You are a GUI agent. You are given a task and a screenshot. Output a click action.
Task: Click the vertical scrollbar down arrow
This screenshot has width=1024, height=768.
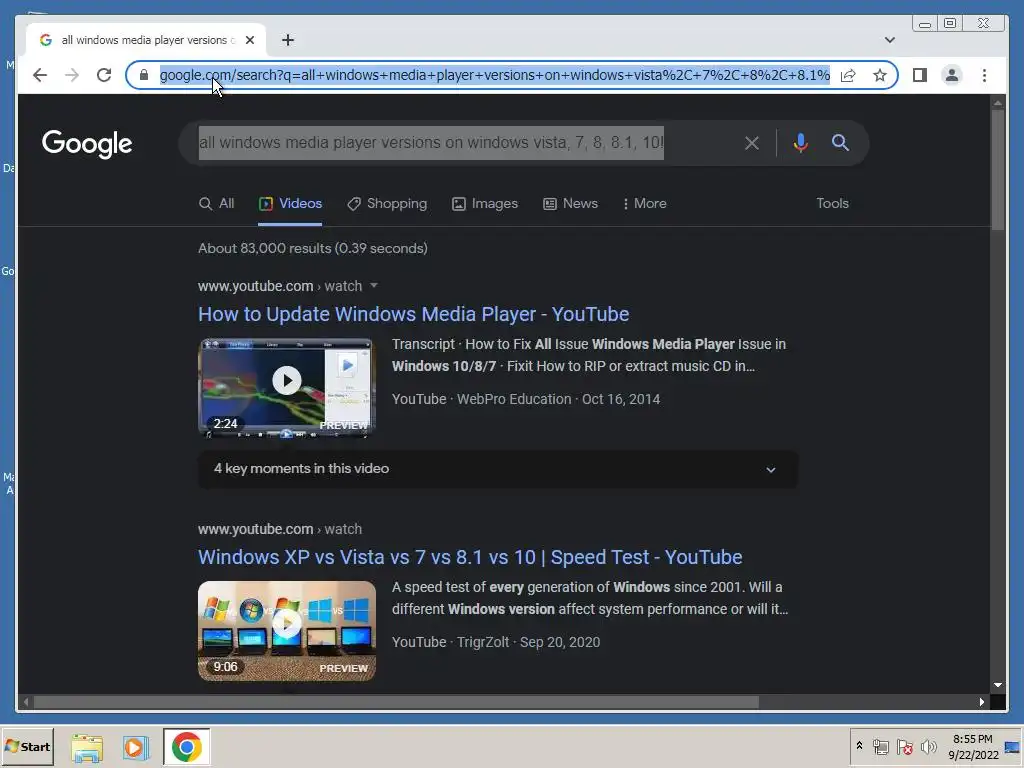tap(998, 685)
